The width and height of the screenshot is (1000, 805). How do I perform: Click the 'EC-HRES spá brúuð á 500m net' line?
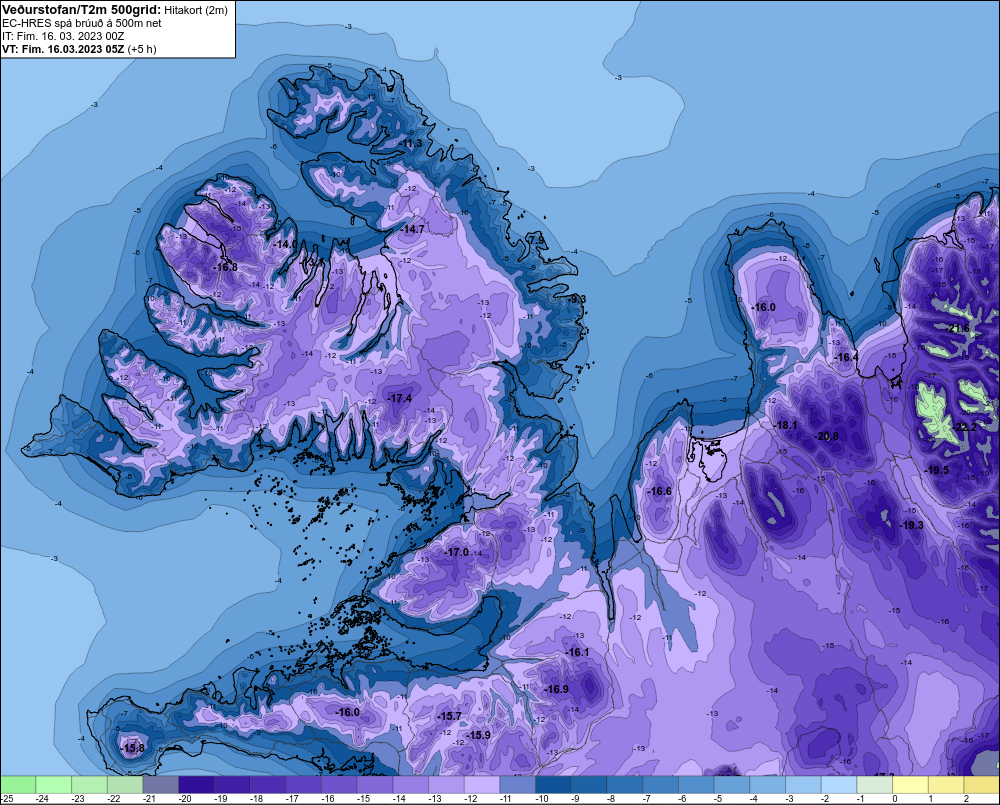coord(82,23)
